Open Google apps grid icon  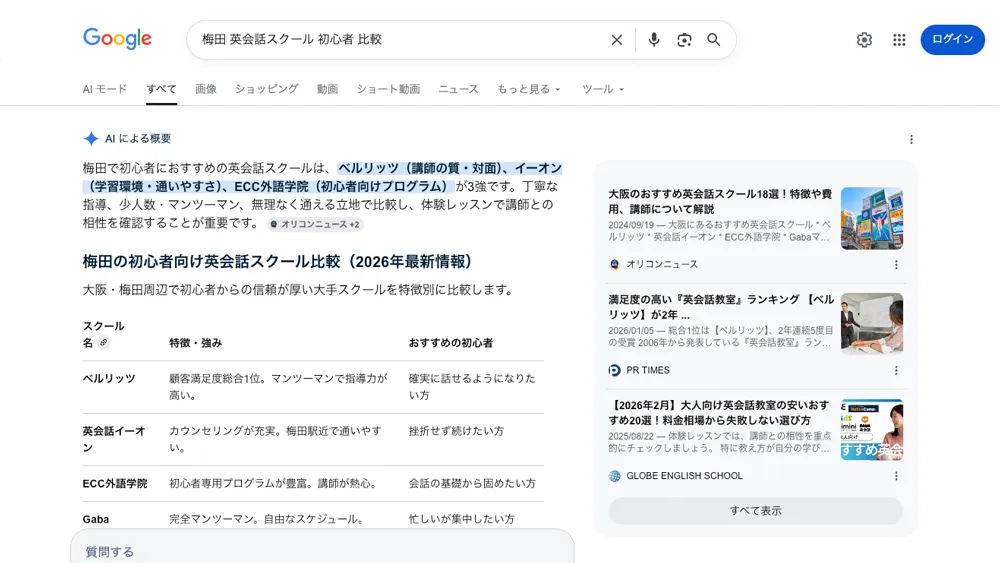[899, 40]
